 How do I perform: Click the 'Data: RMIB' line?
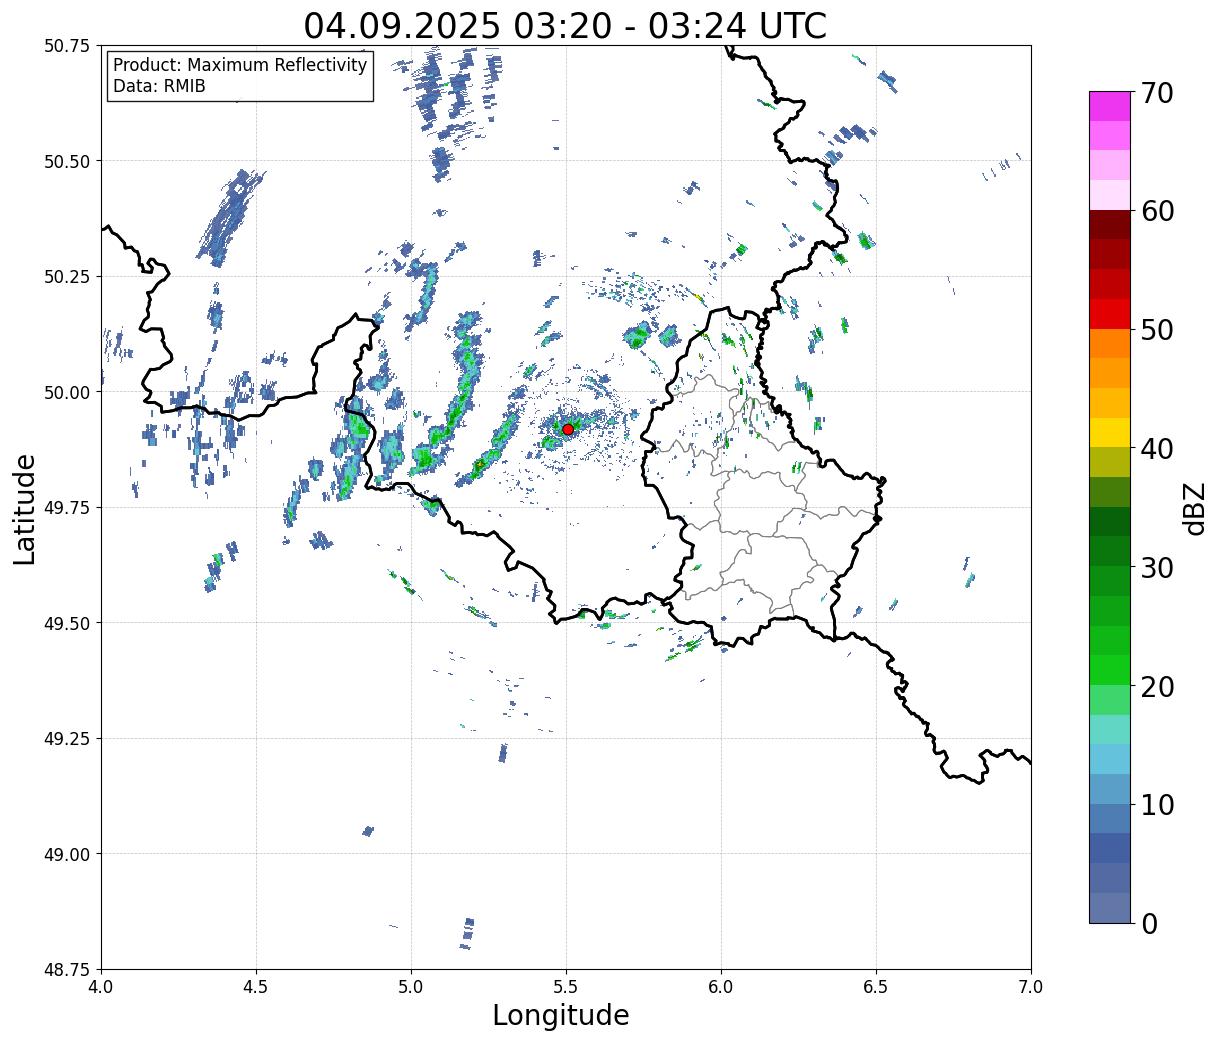pos(159,86)
